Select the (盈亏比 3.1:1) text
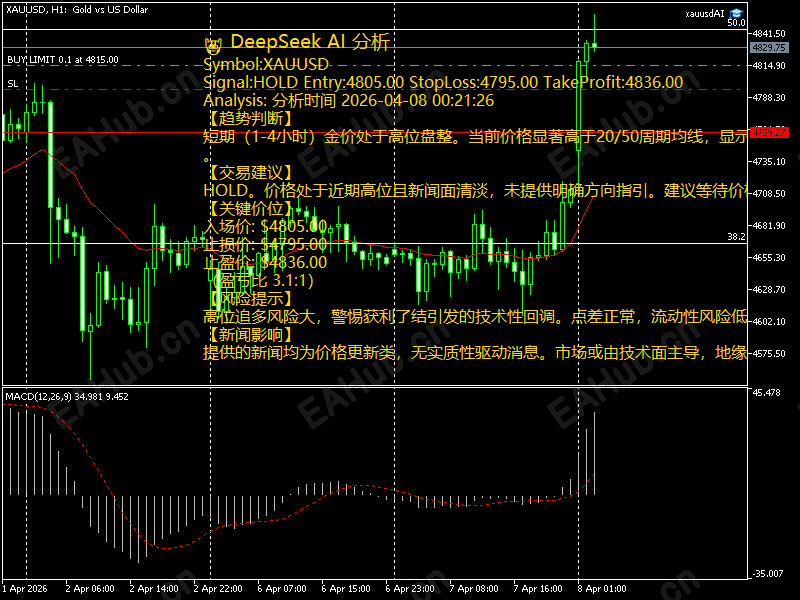Image resolution: width=800 pixels, height=600 pixels. [263, 280]
